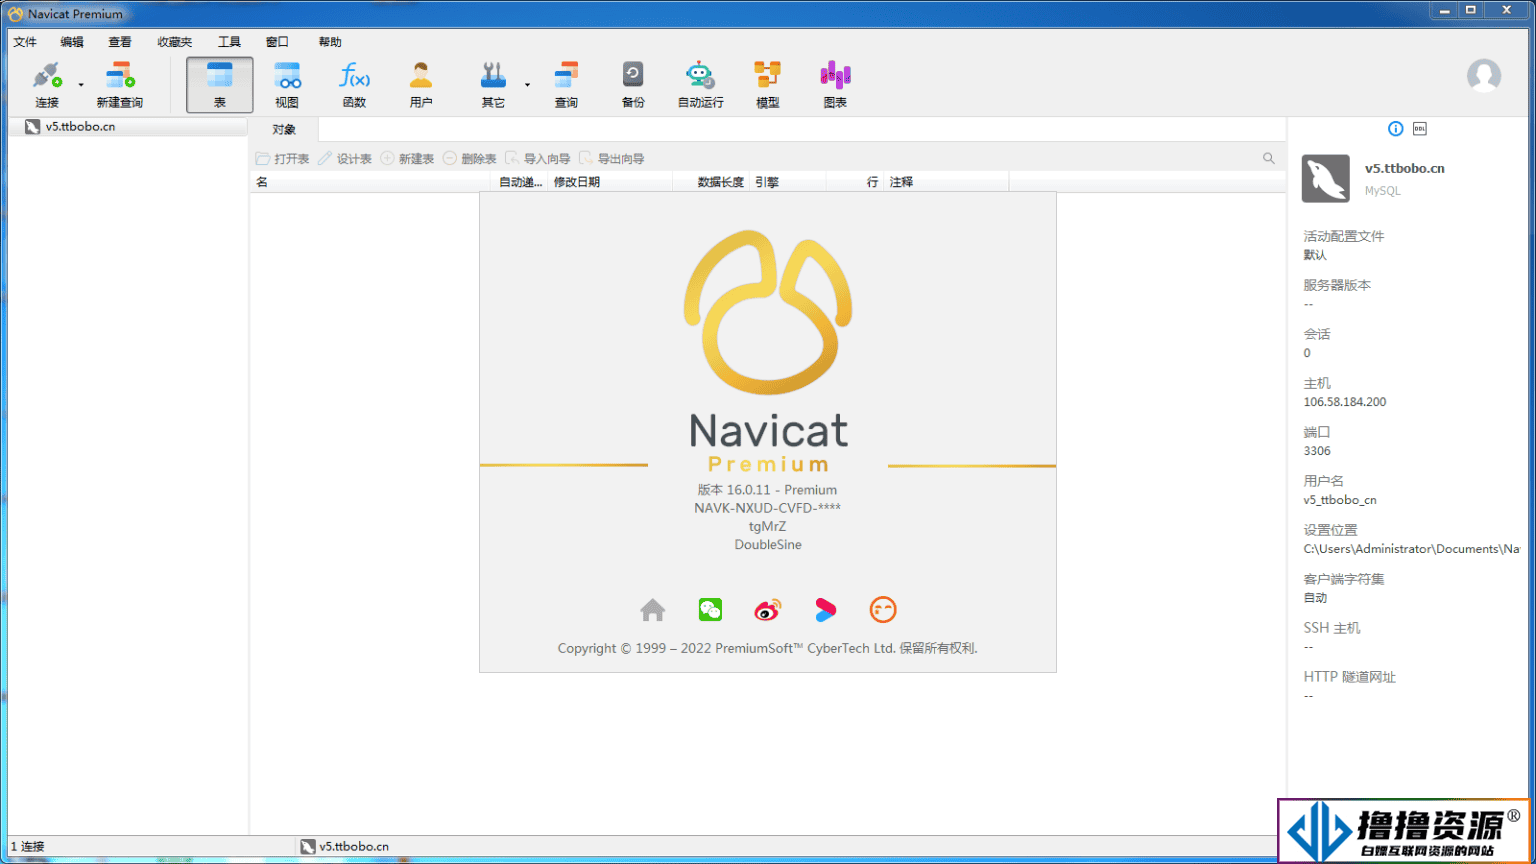The image size is (1536, 864).
Task: Switch to the Objects (对象) tab
Action: 284,130
